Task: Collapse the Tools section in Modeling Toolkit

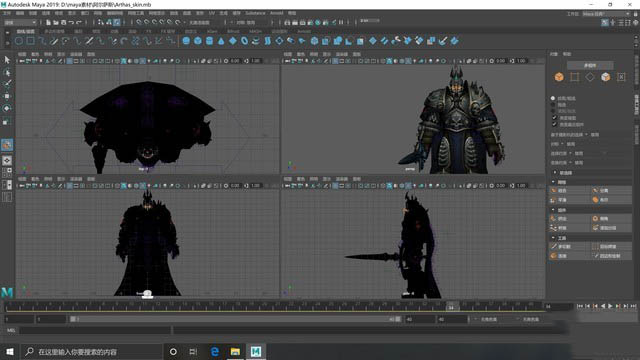Action: pyautogui.click(x=553, y=238)
